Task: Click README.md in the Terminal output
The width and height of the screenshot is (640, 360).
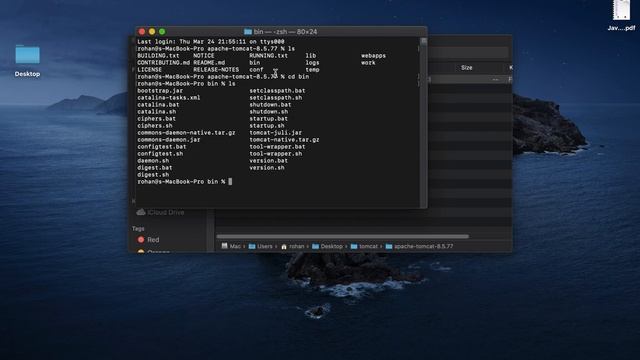Action: point(209,63)
